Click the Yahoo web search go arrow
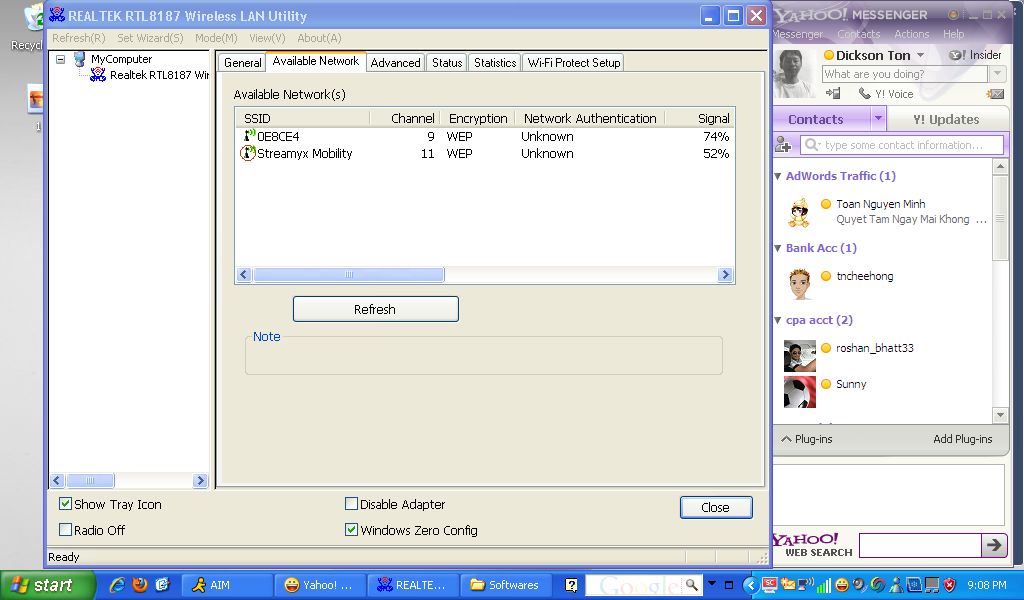The height and width of the screenshot is (600, 1024). [x=994, y=545]
